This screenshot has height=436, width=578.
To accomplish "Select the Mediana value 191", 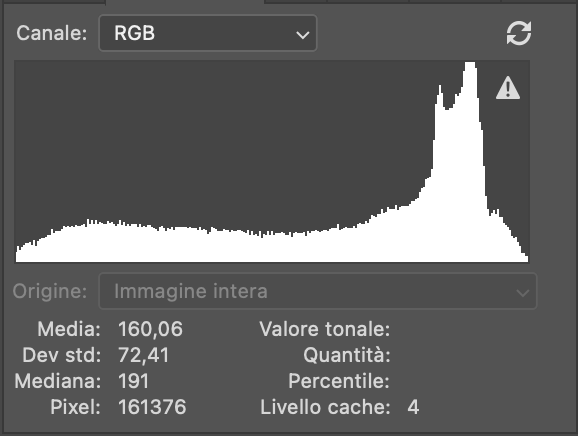I will (133, 381).
